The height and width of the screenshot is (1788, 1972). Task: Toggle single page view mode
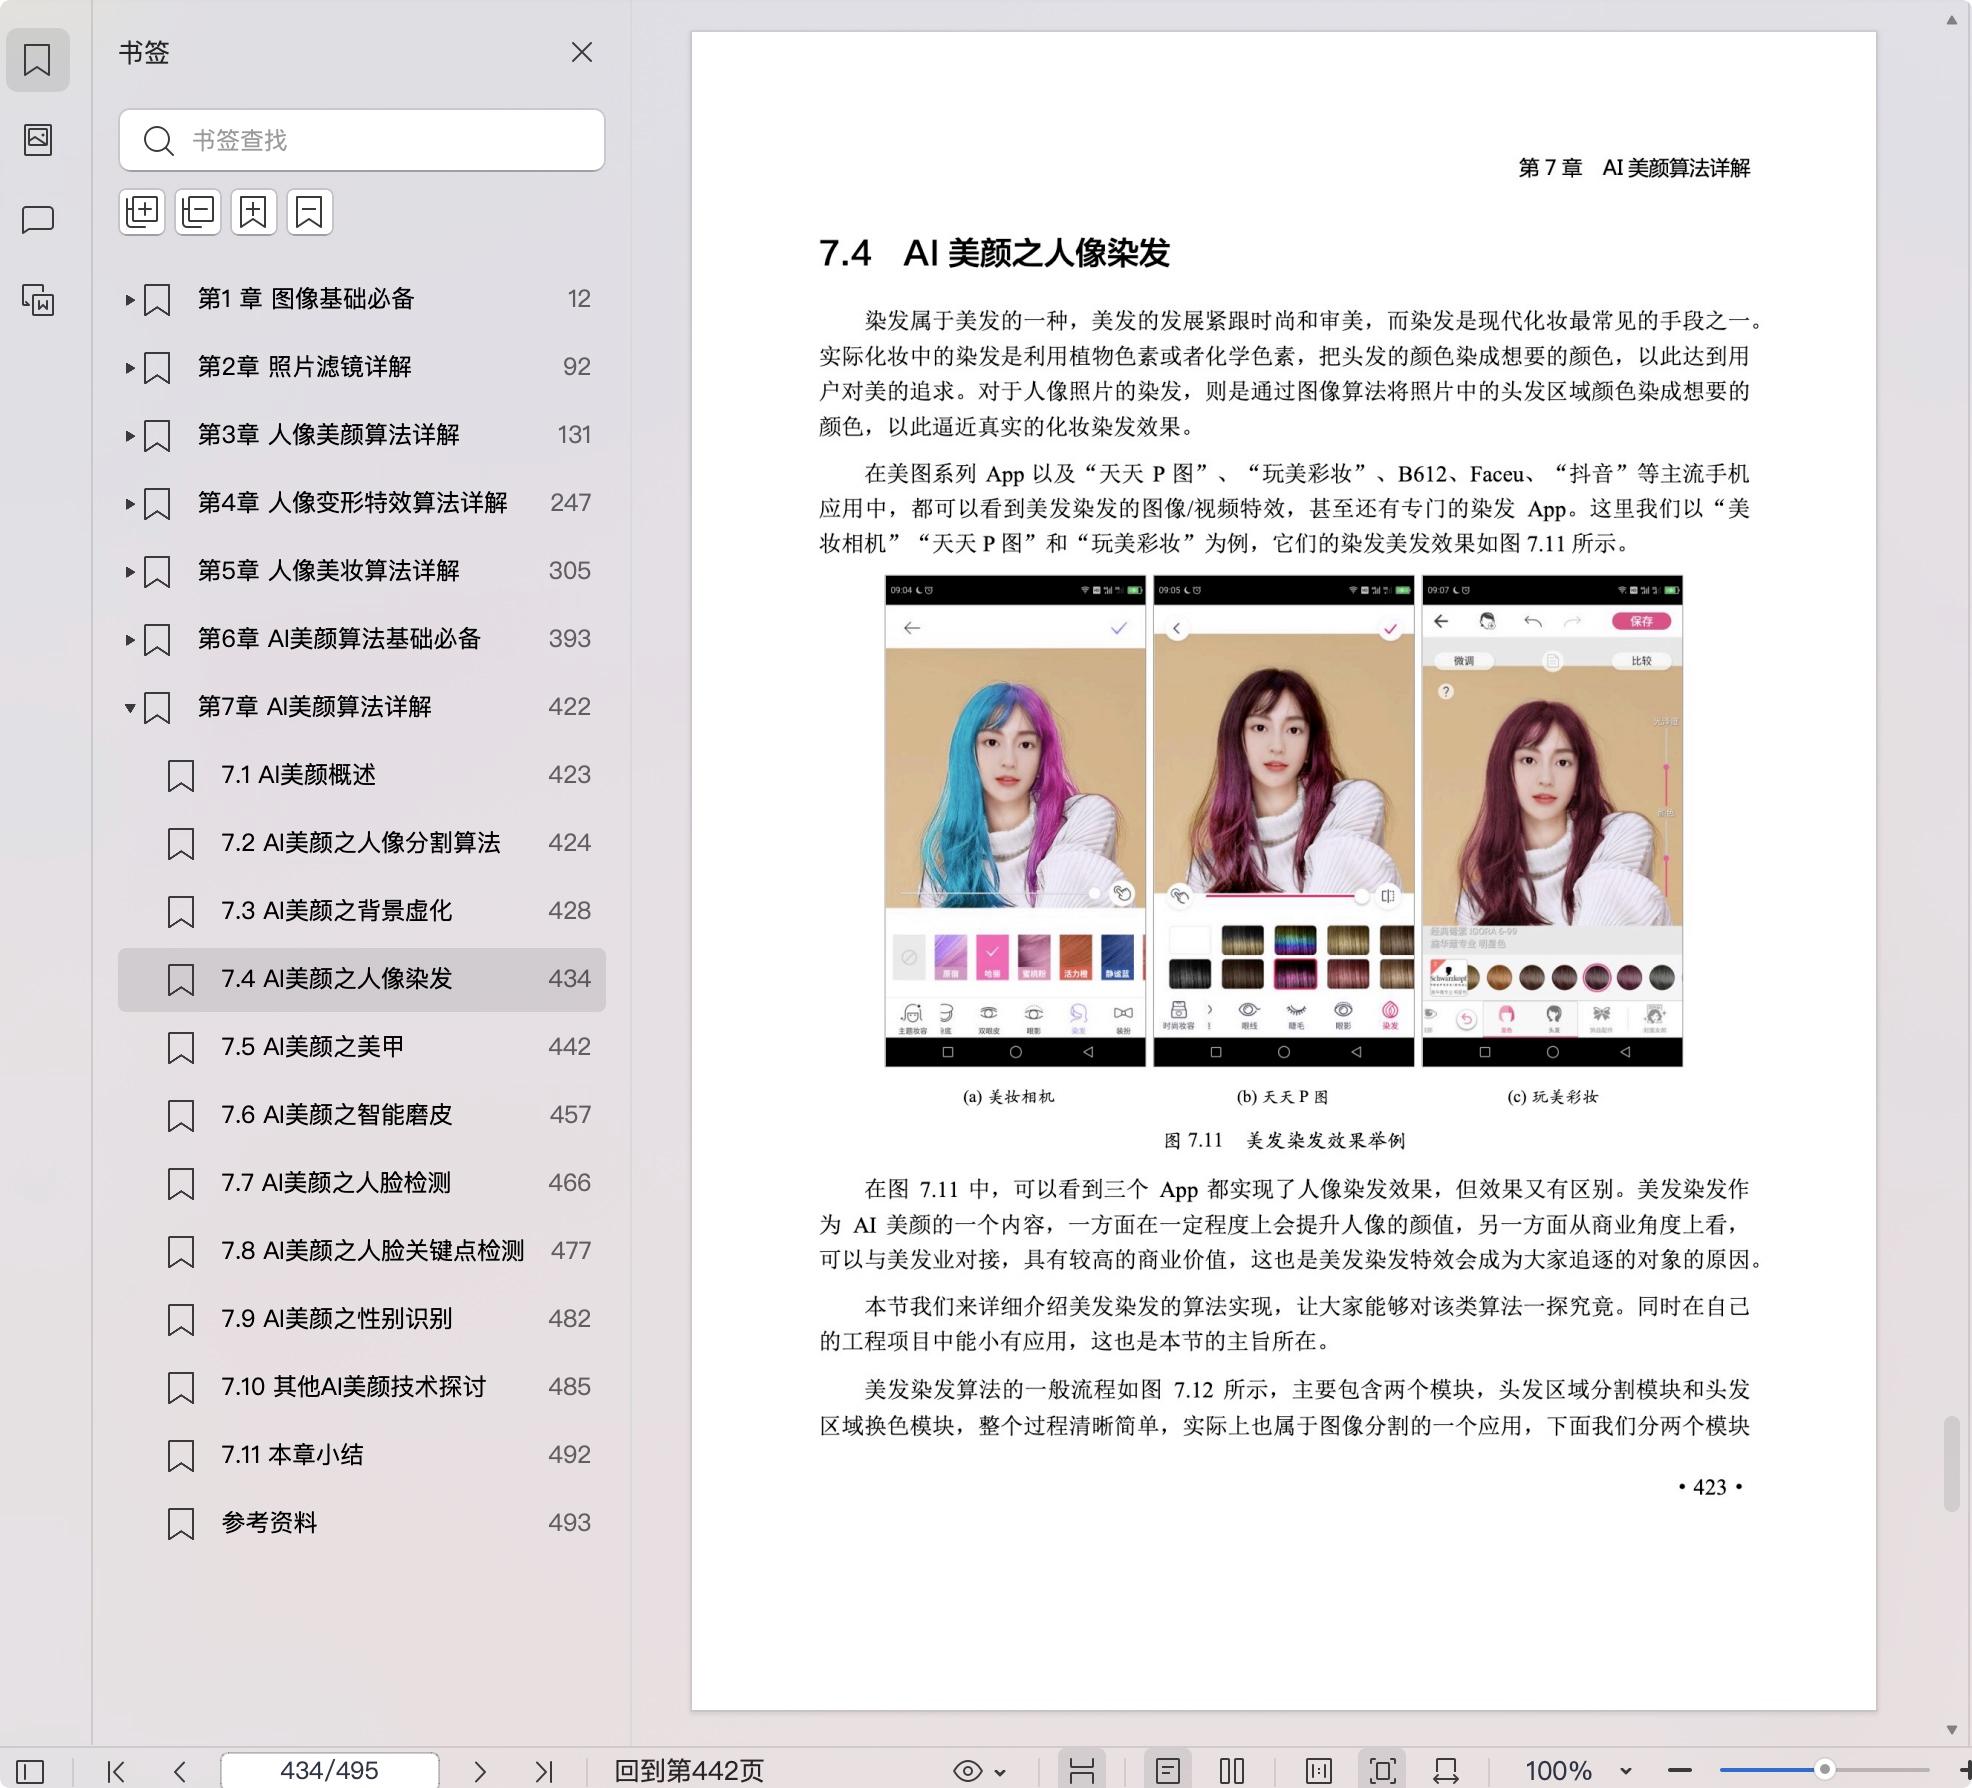point(1167,1772)
